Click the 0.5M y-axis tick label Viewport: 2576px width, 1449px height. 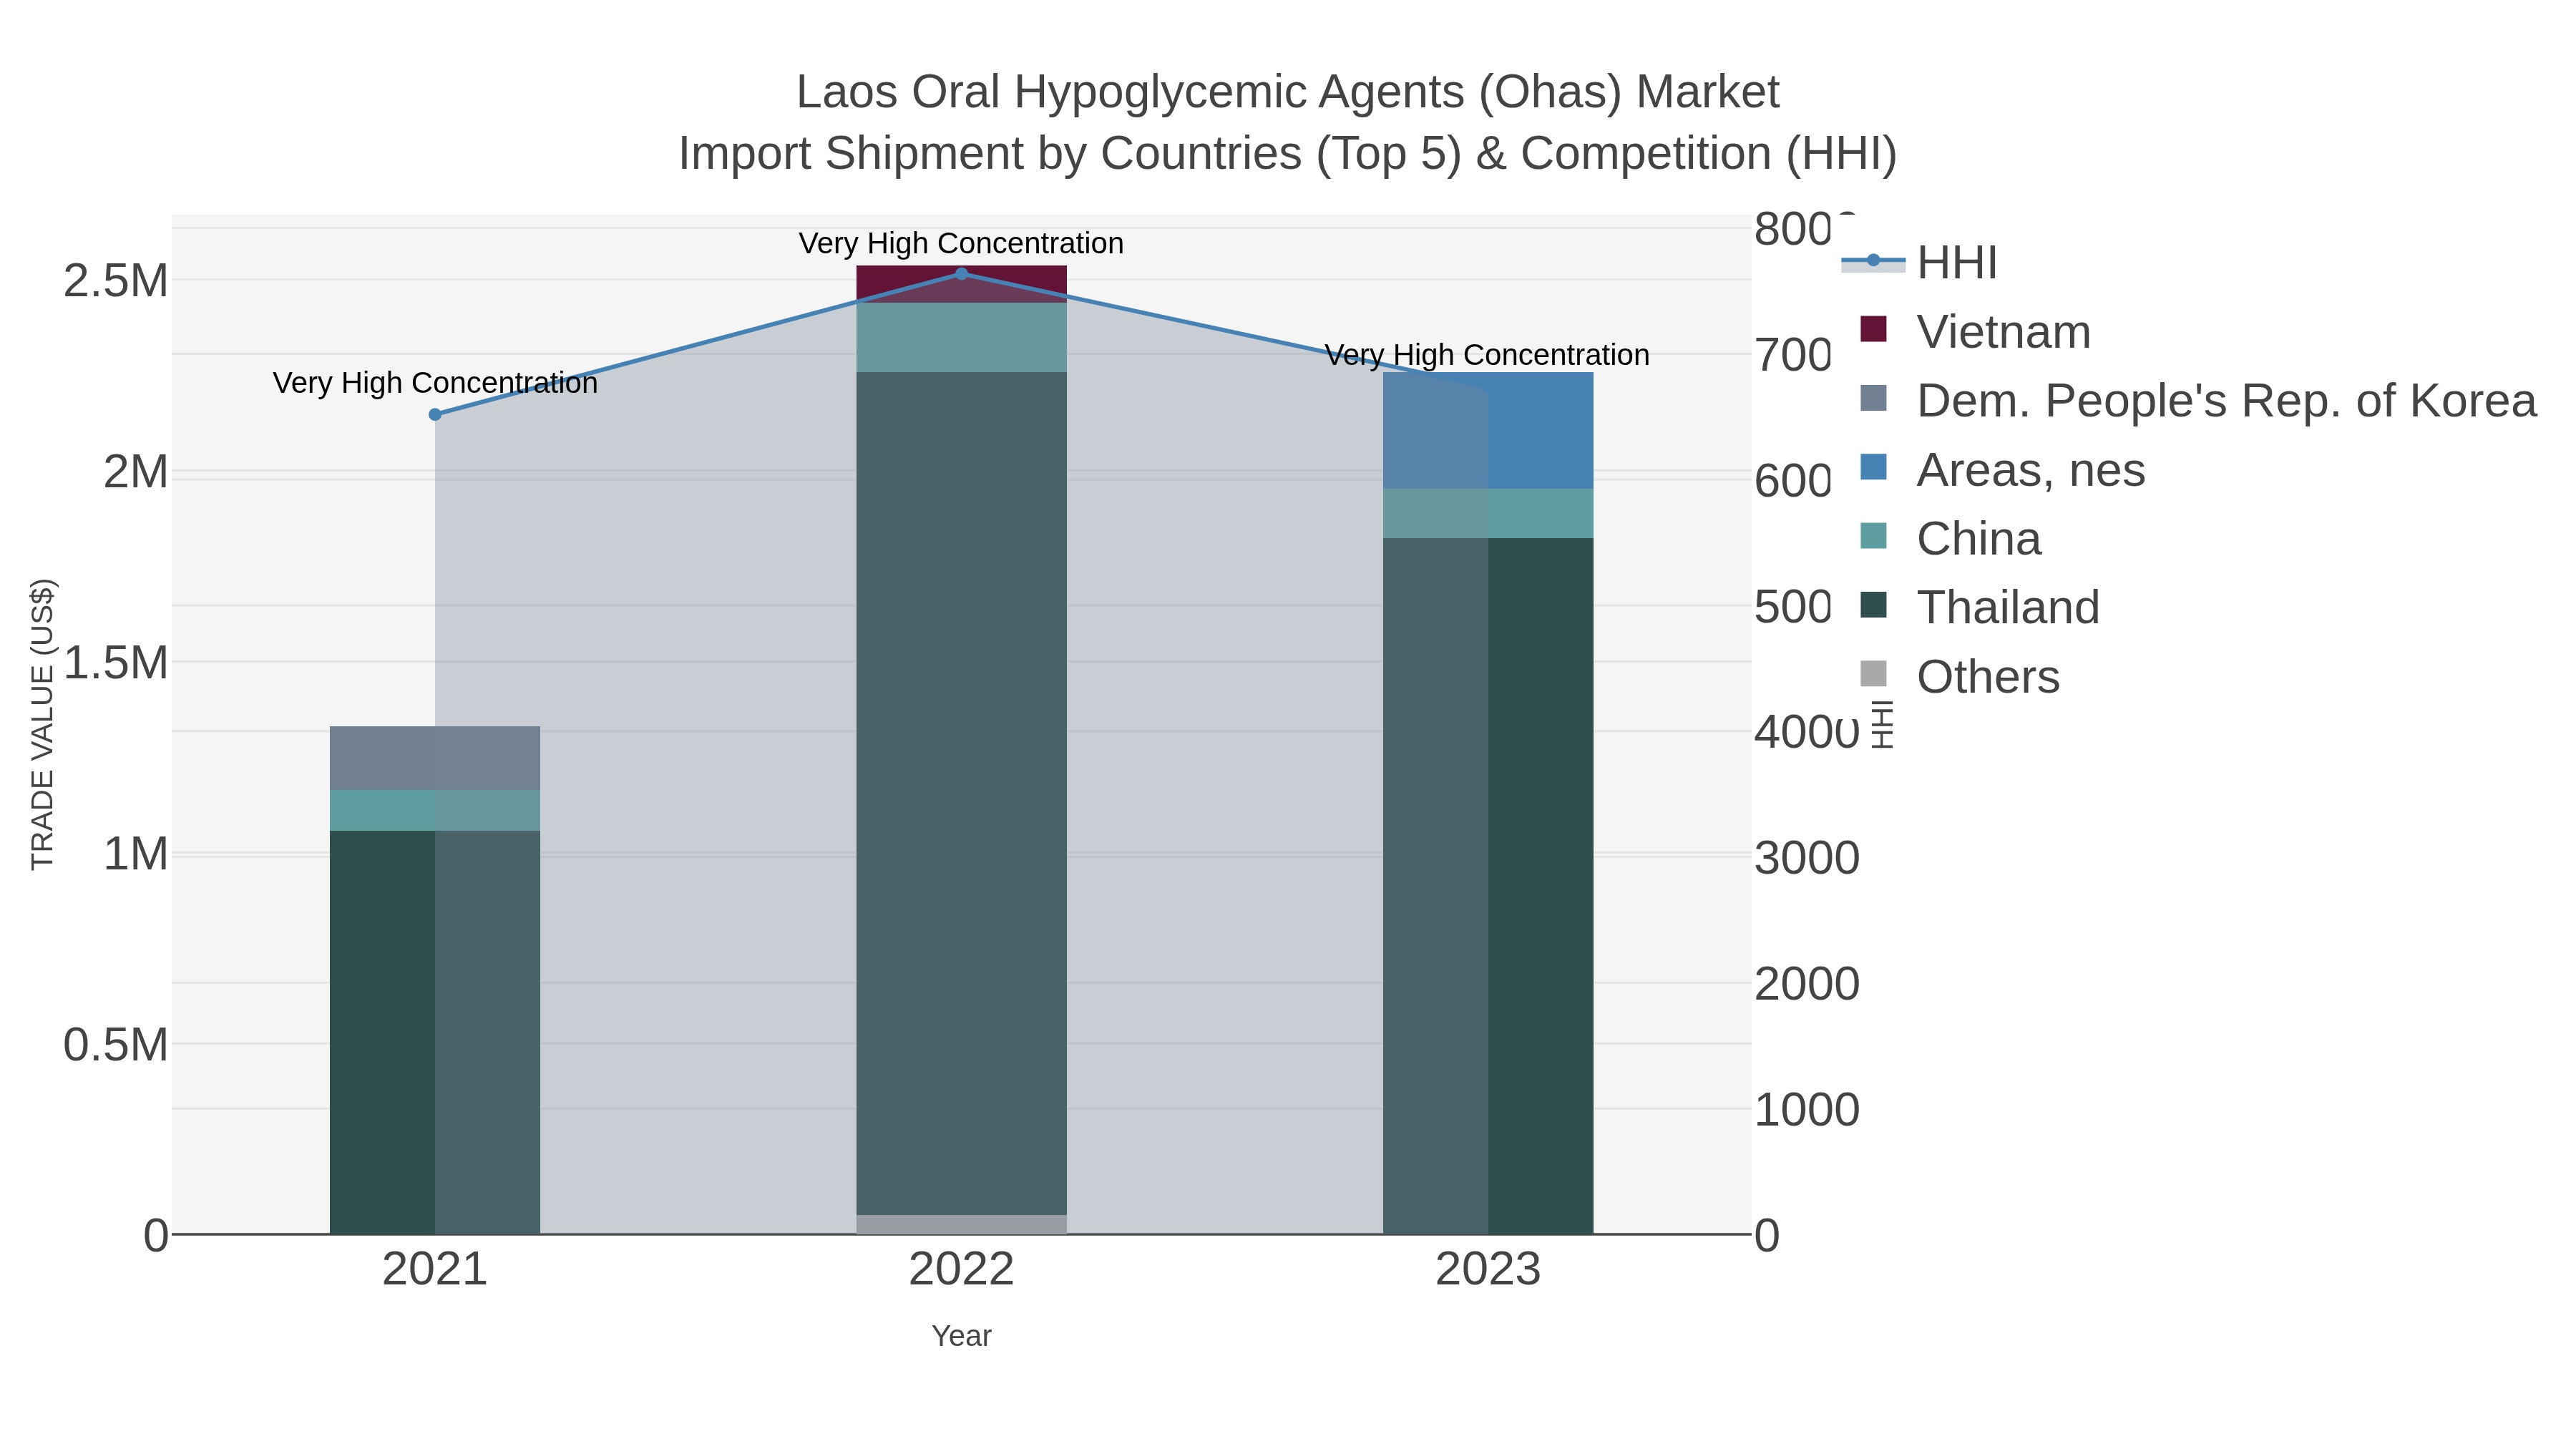coord(116,1045)
